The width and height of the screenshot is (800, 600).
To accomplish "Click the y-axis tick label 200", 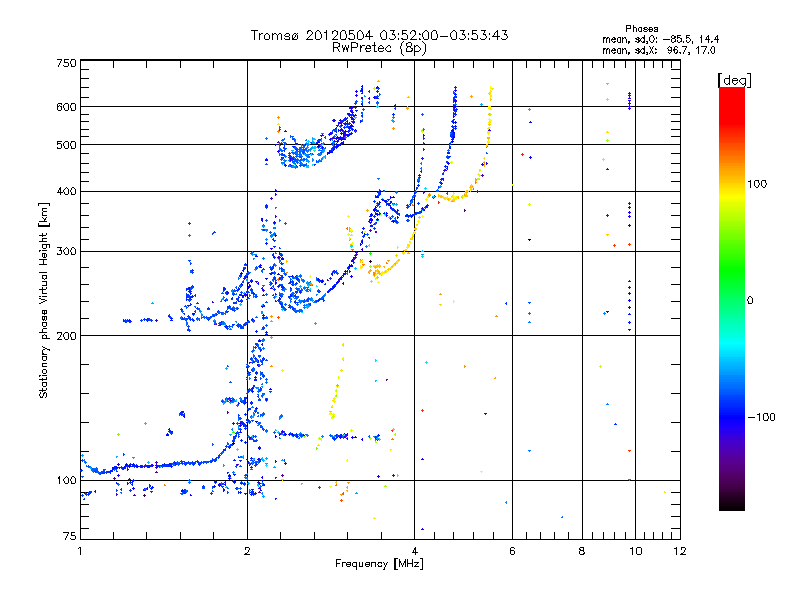I will click(67, 336).
